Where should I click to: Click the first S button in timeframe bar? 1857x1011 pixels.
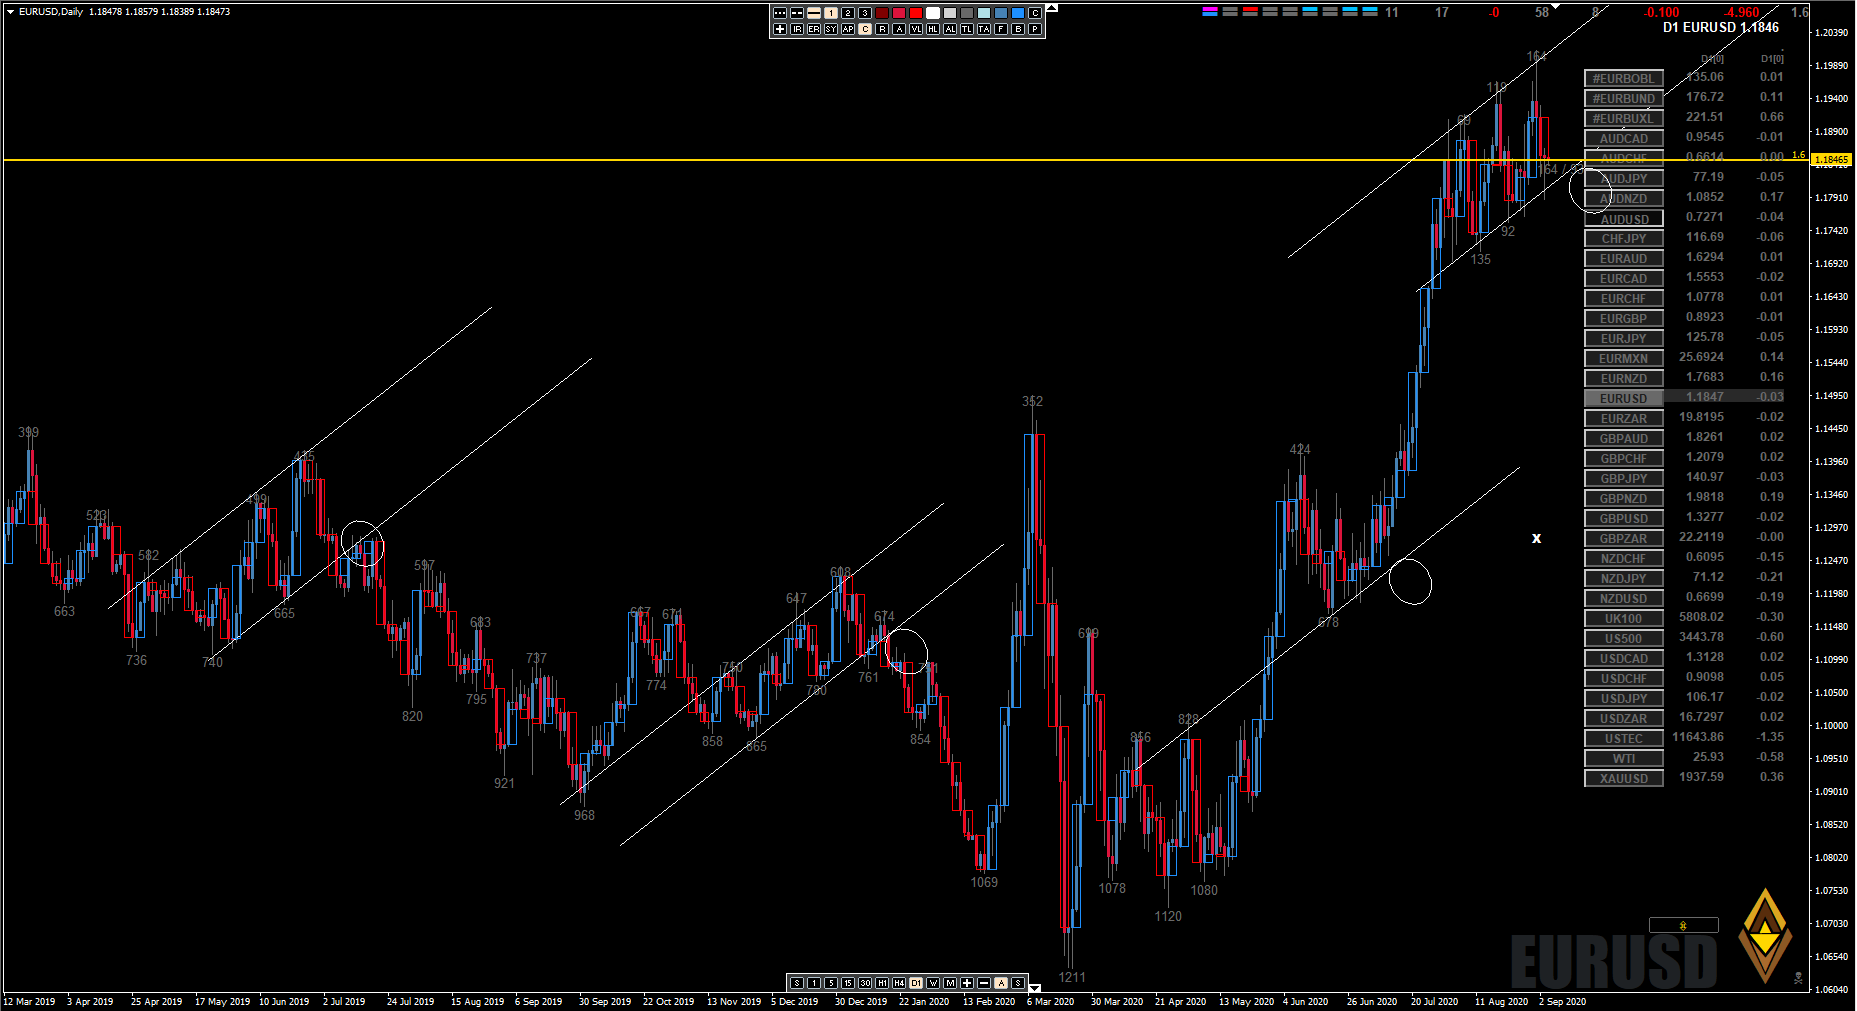click(x=797, y=983)
